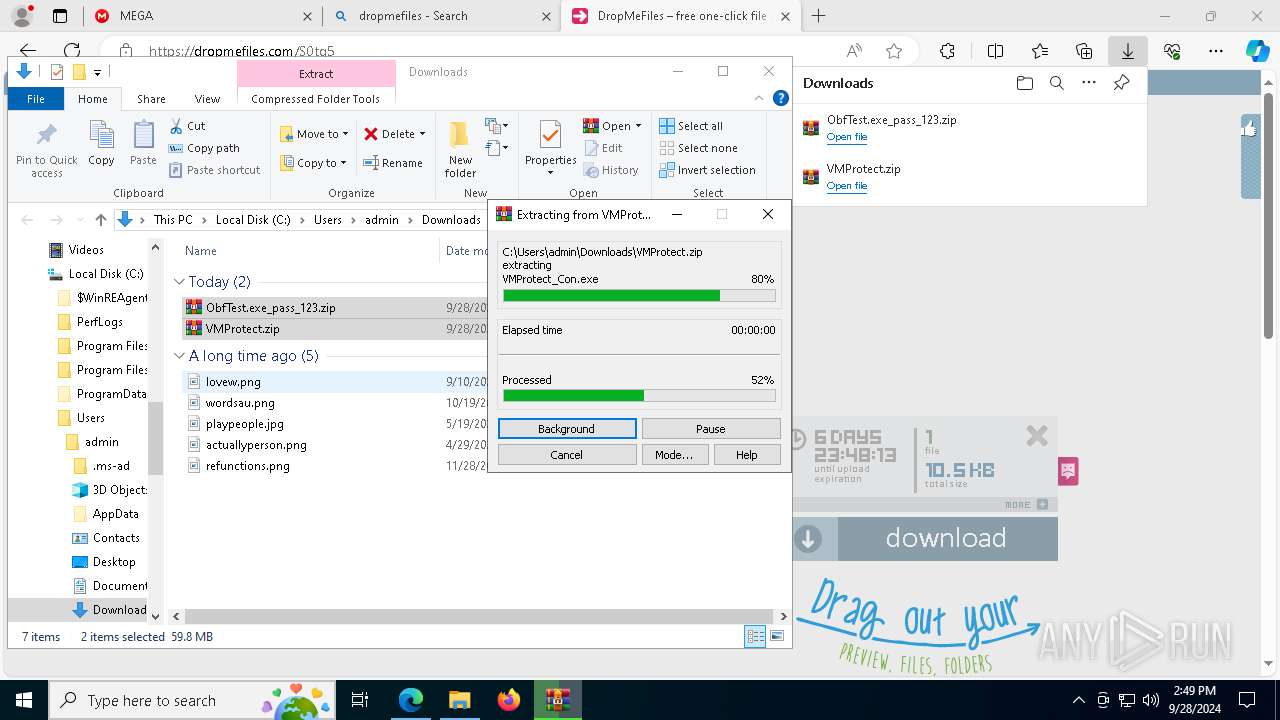Click the Rename ribbon button
This screenshot has width=1280, height=720.
pos(393,163)
